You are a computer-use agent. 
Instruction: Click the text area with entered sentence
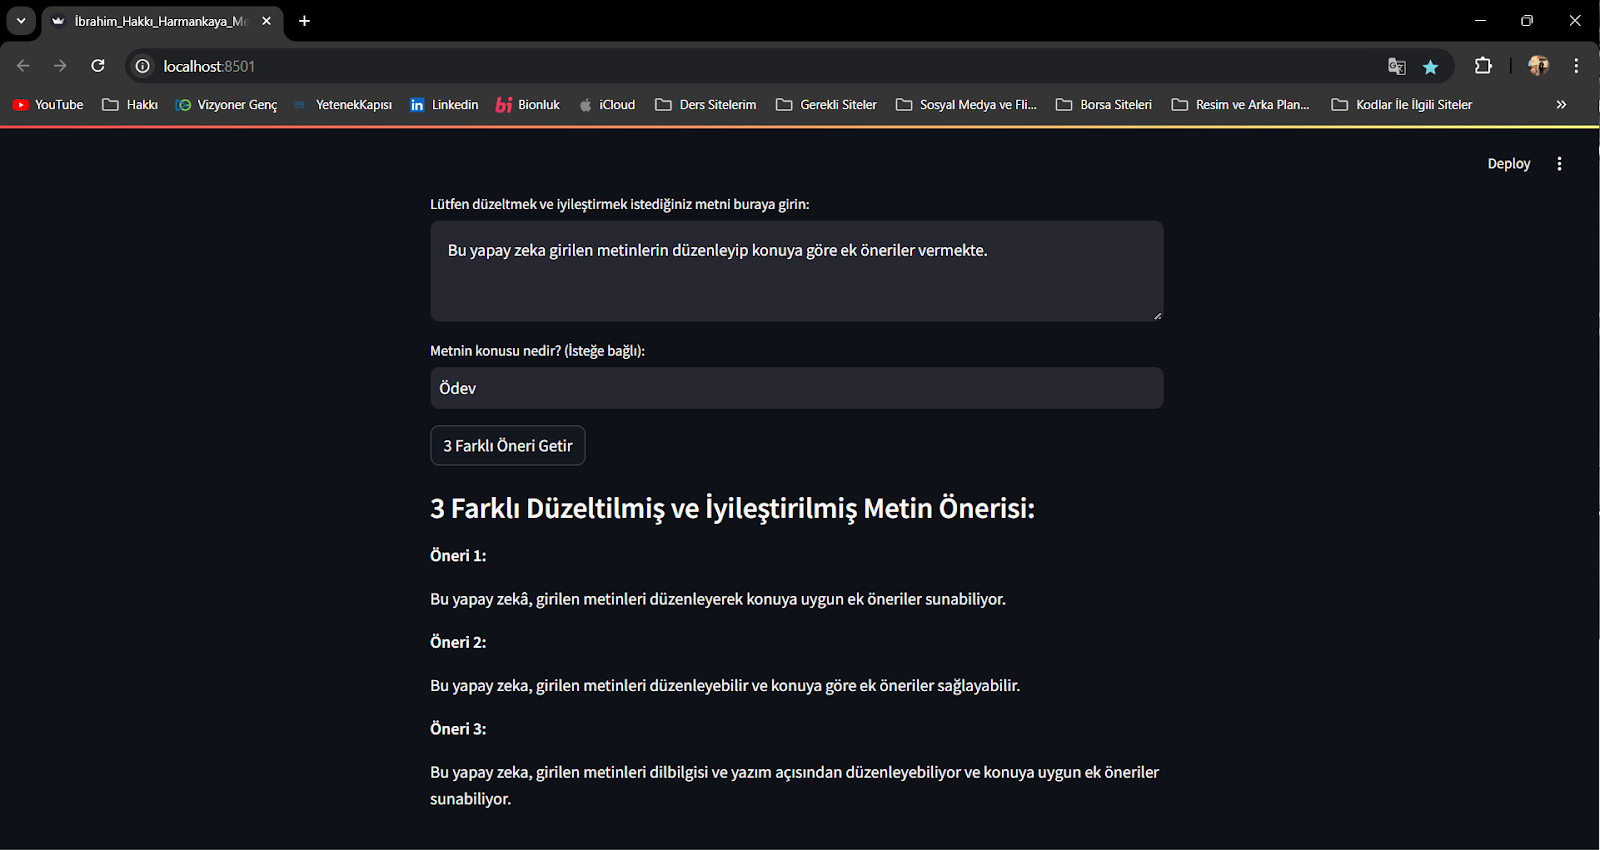pos(797,271)
